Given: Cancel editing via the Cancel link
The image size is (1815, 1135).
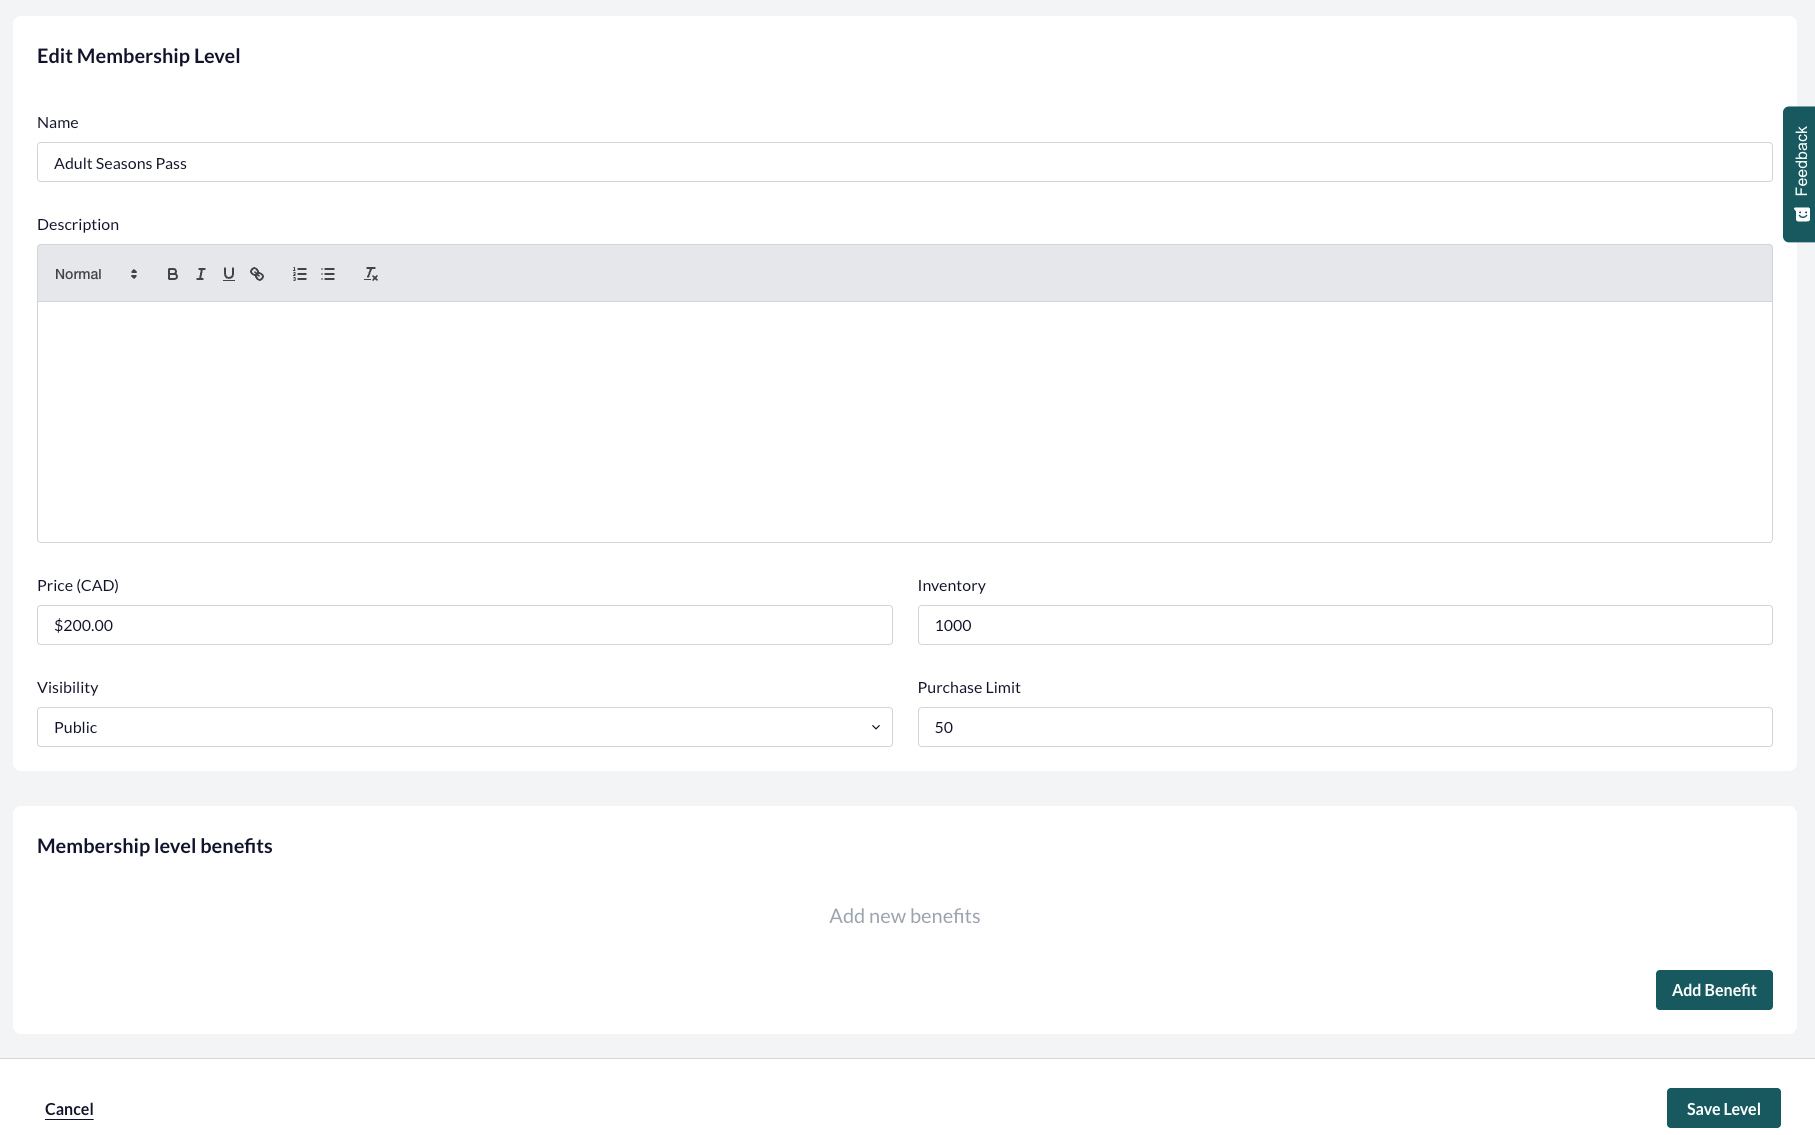Looking at the screenshot, I should tap(68, 1108).
